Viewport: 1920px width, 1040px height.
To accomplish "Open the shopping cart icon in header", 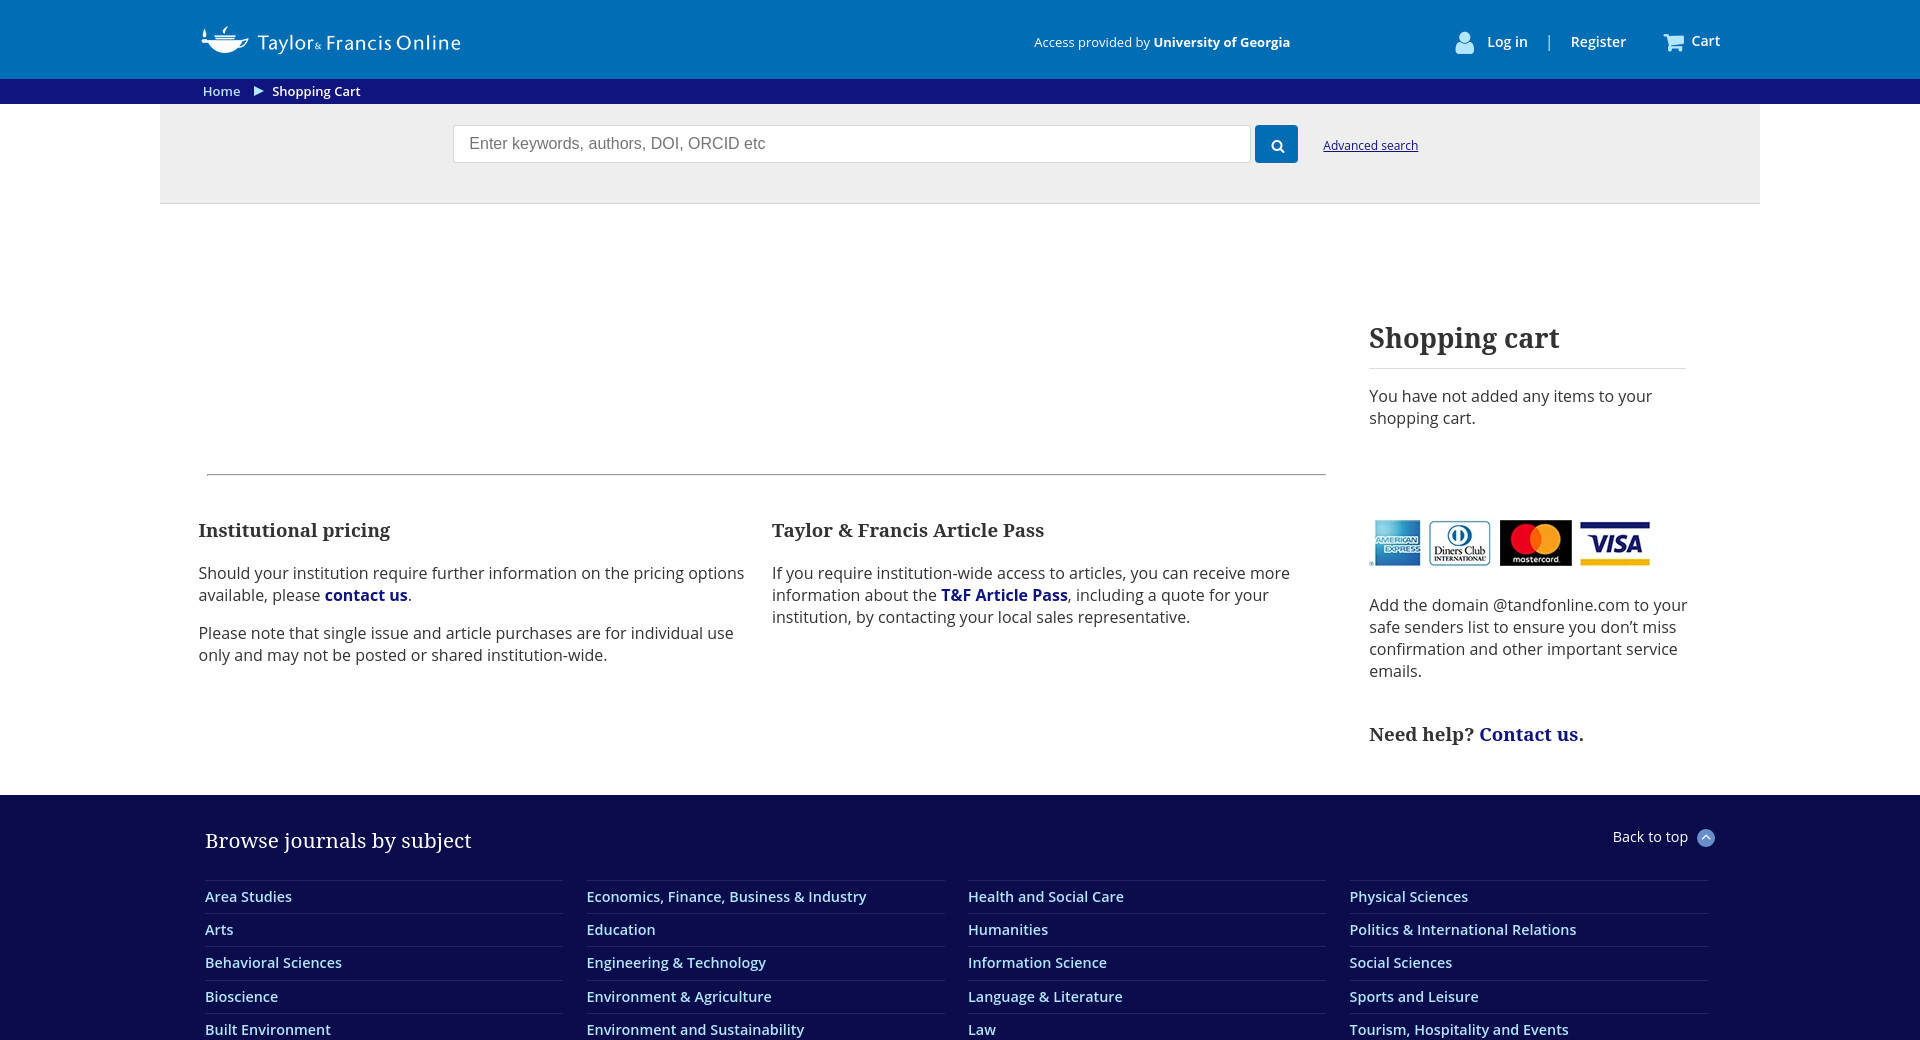I will click(1673, 42).
